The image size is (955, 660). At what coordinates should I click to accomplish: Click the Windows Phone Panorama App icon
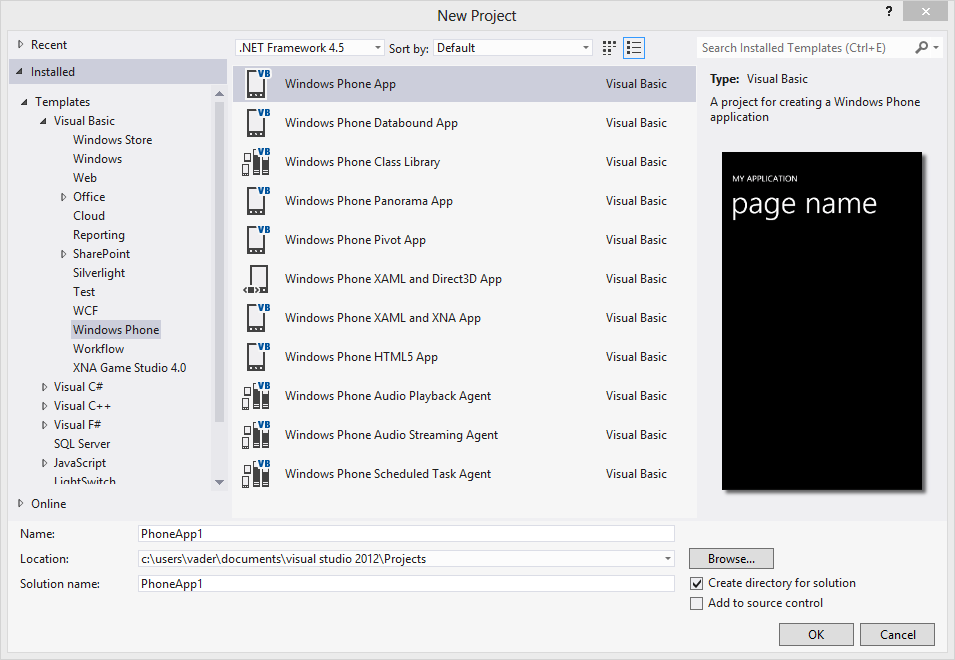[x=257, y=201]
